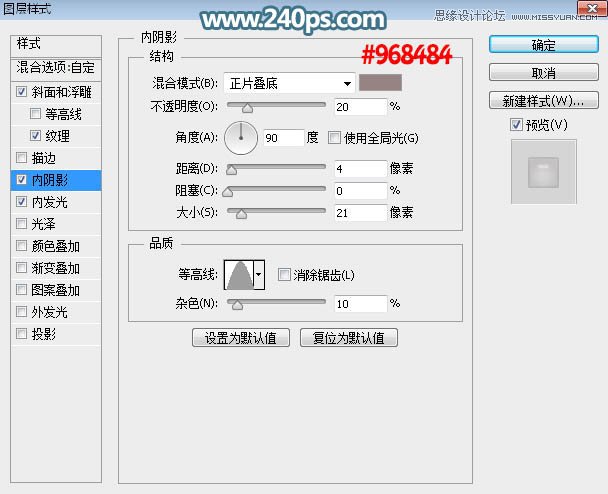Click the 阻塞 value field
Image resolution: width=608 pixels, height=494 pixels.
361,191
